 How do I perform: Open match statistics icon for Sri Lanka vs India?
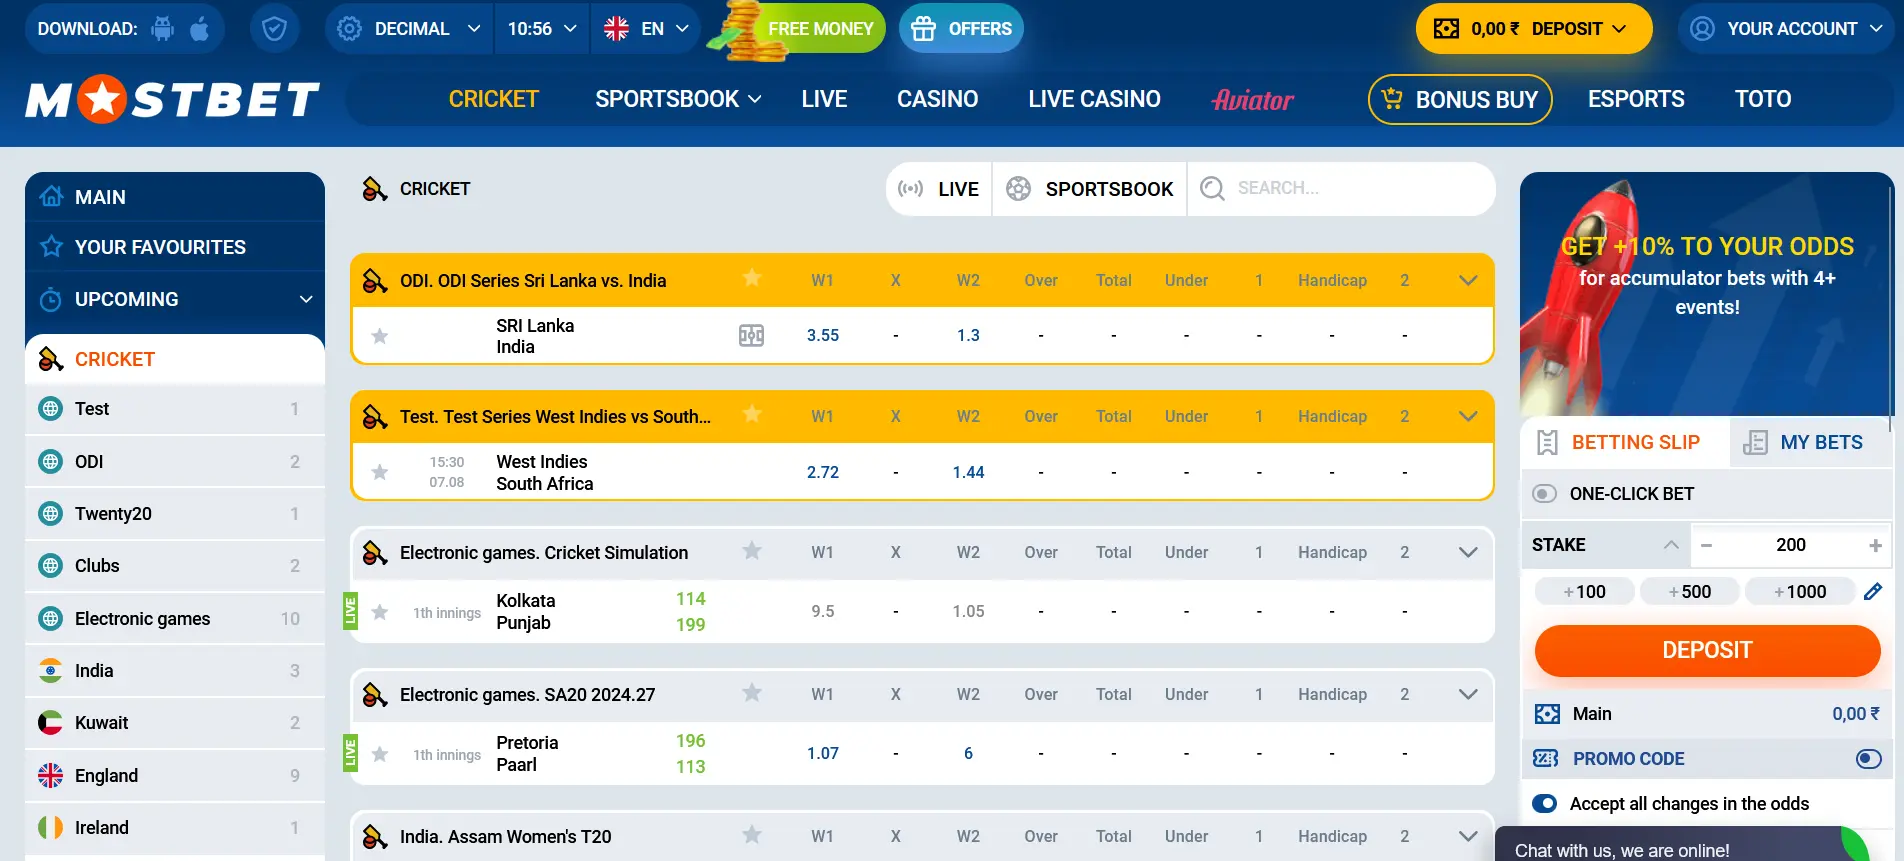tap(751, 336)
